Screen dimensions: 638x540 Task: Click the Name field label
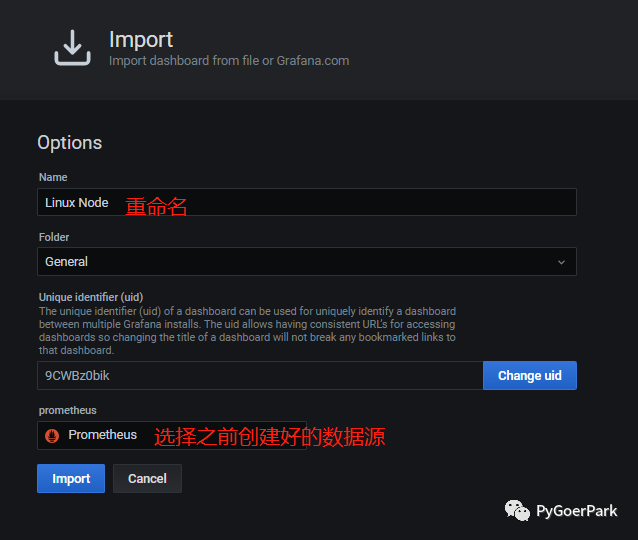pyautogui.click(x=53, y=177)
